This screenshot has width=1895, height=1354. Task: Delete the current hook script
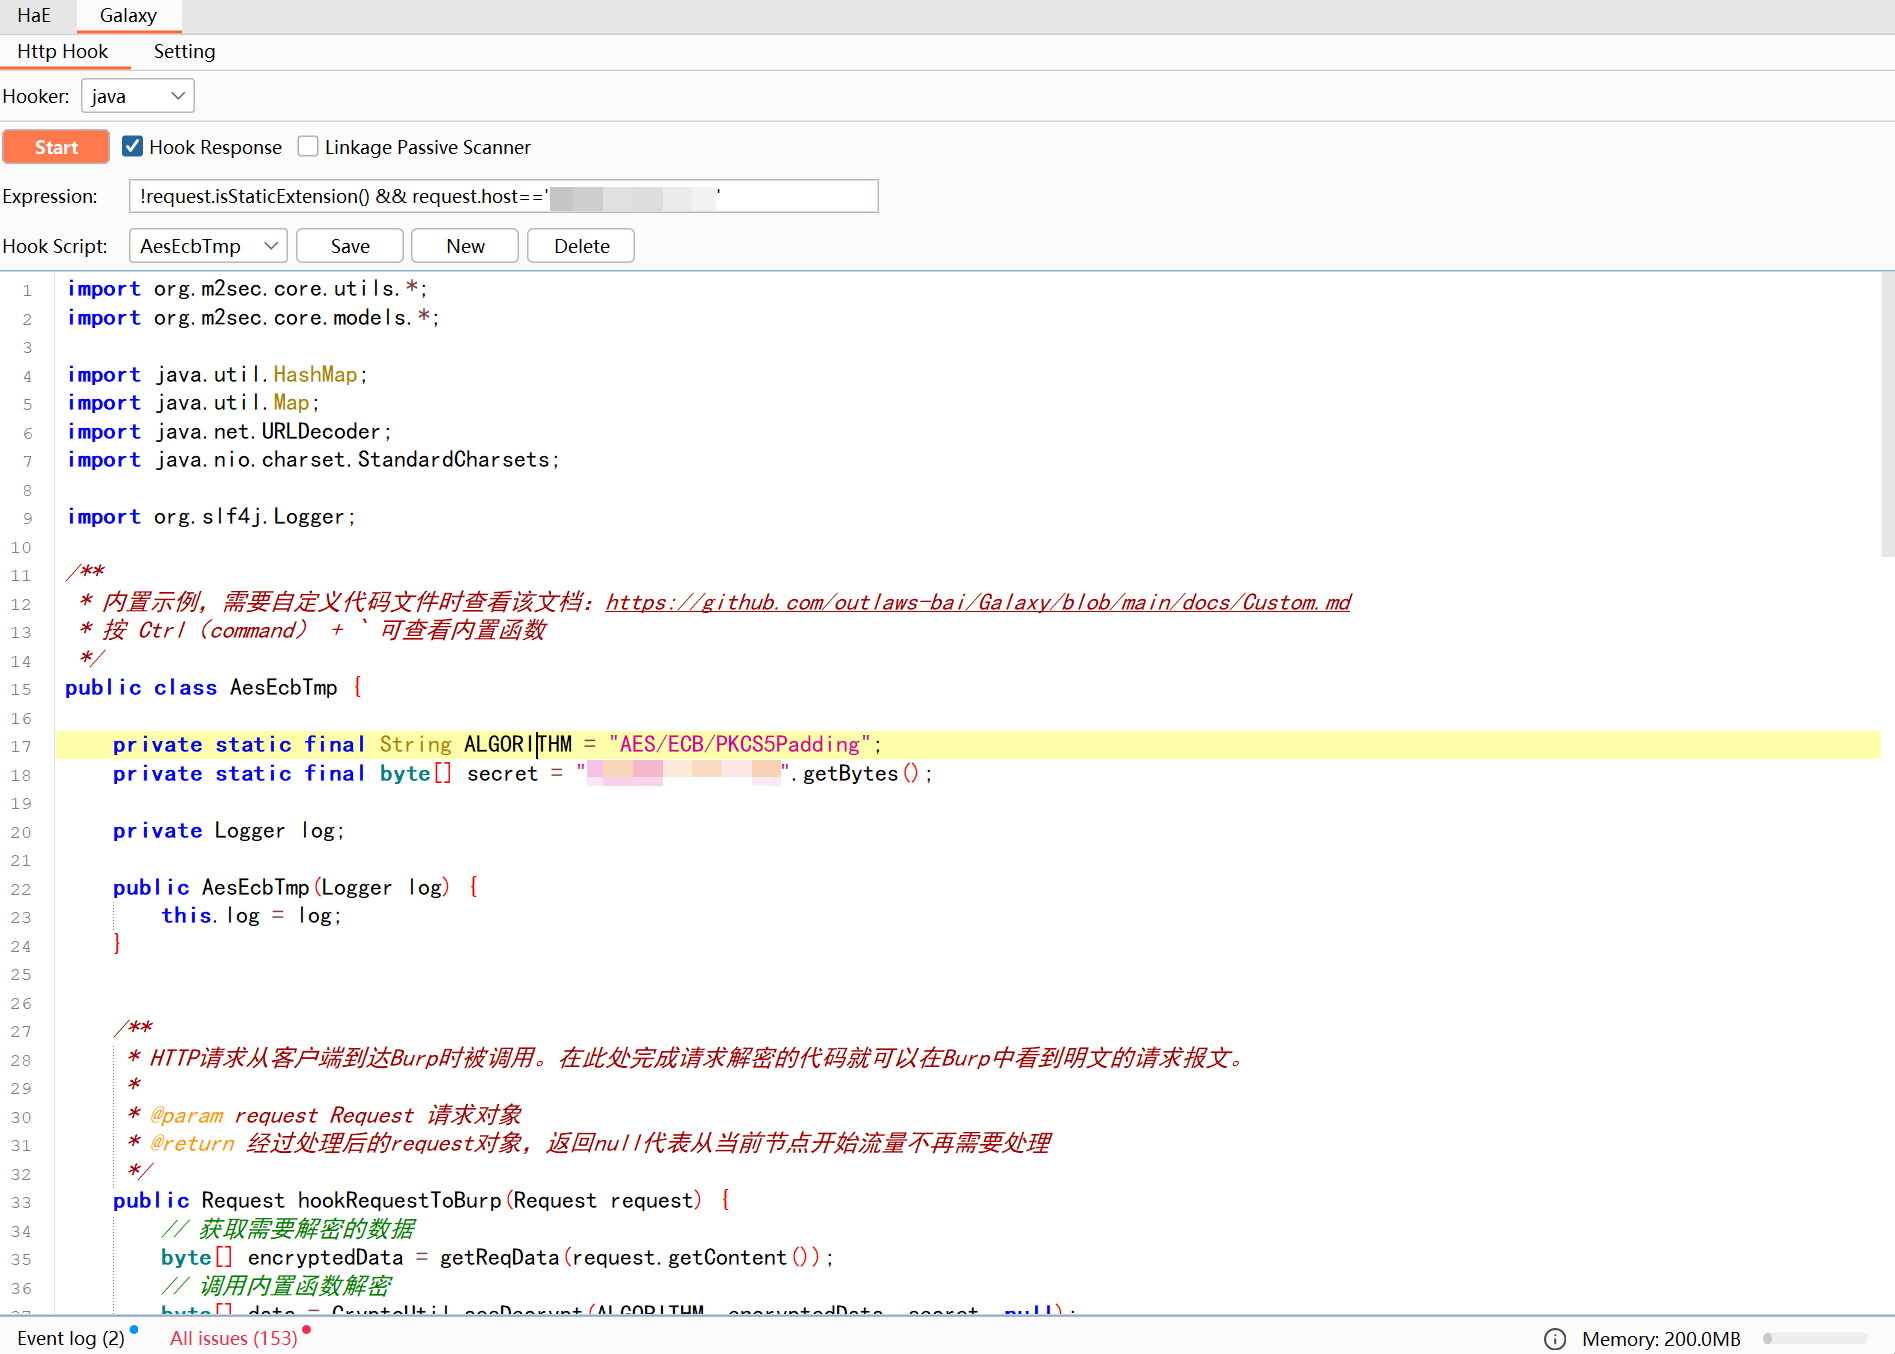[x=581, y=246]
